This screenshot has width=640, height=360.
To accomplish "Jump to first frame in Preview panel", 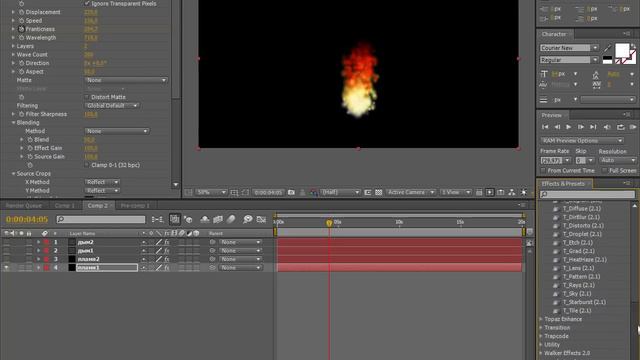I will (545, 127).
